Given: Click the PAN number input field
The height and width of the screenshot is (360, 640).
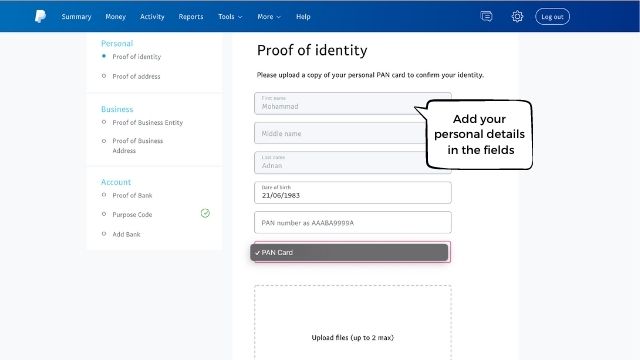Looking at the screenshot, I should 353,222.
